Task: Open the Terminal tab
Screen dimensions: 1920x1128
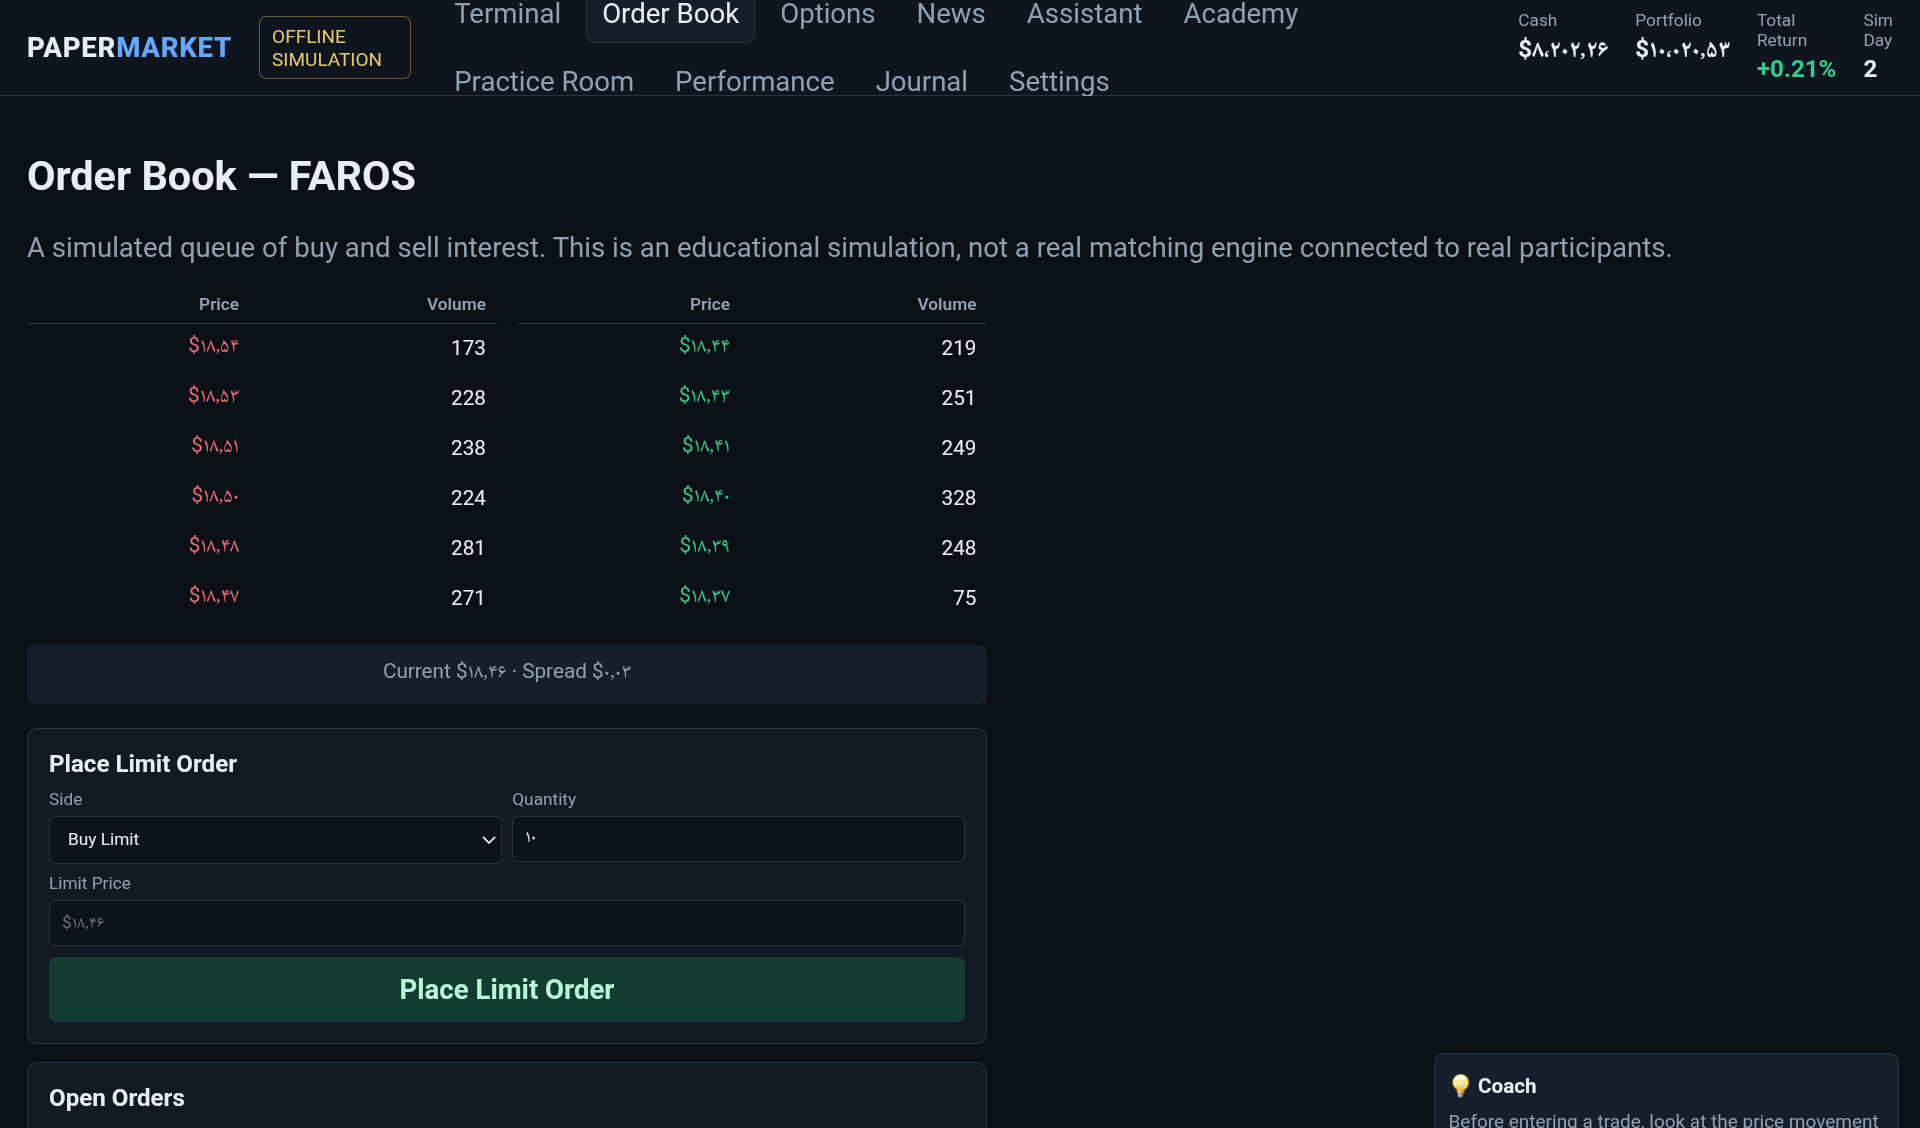Action: [507, 15]
